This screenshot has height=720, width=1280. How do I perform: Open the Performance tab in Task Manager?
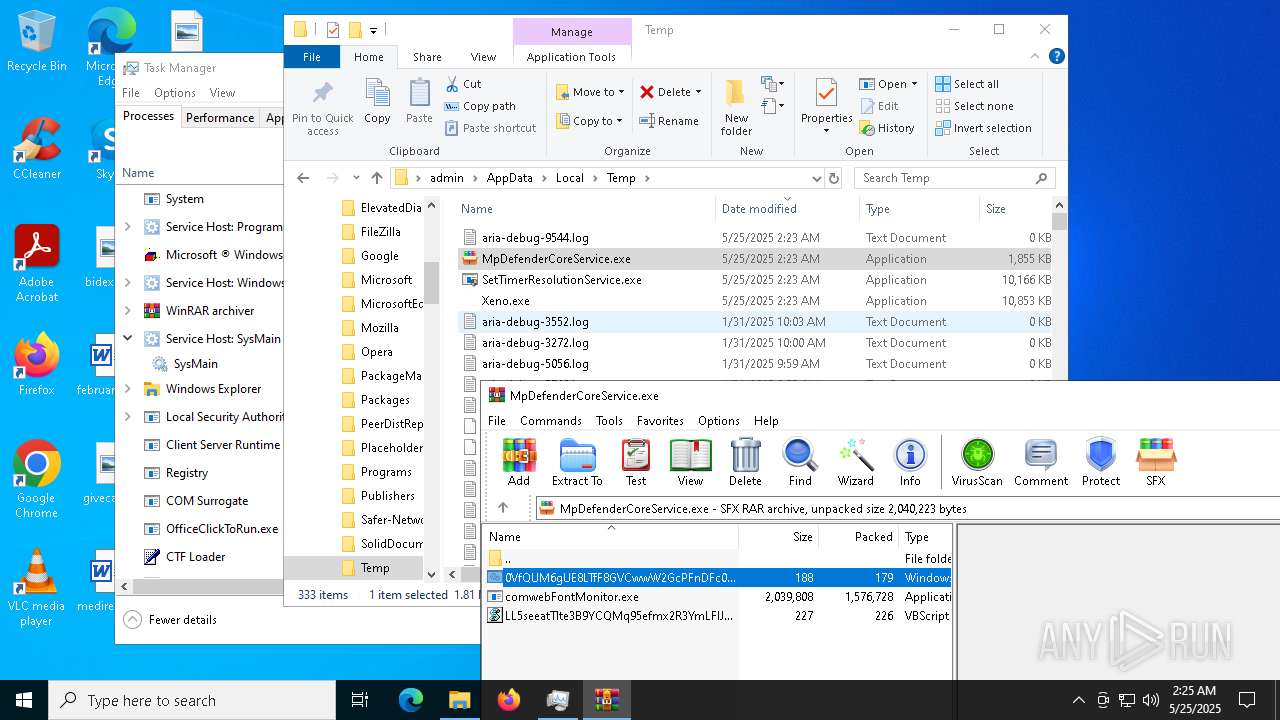pyautogui.click(x=220, y=117)
